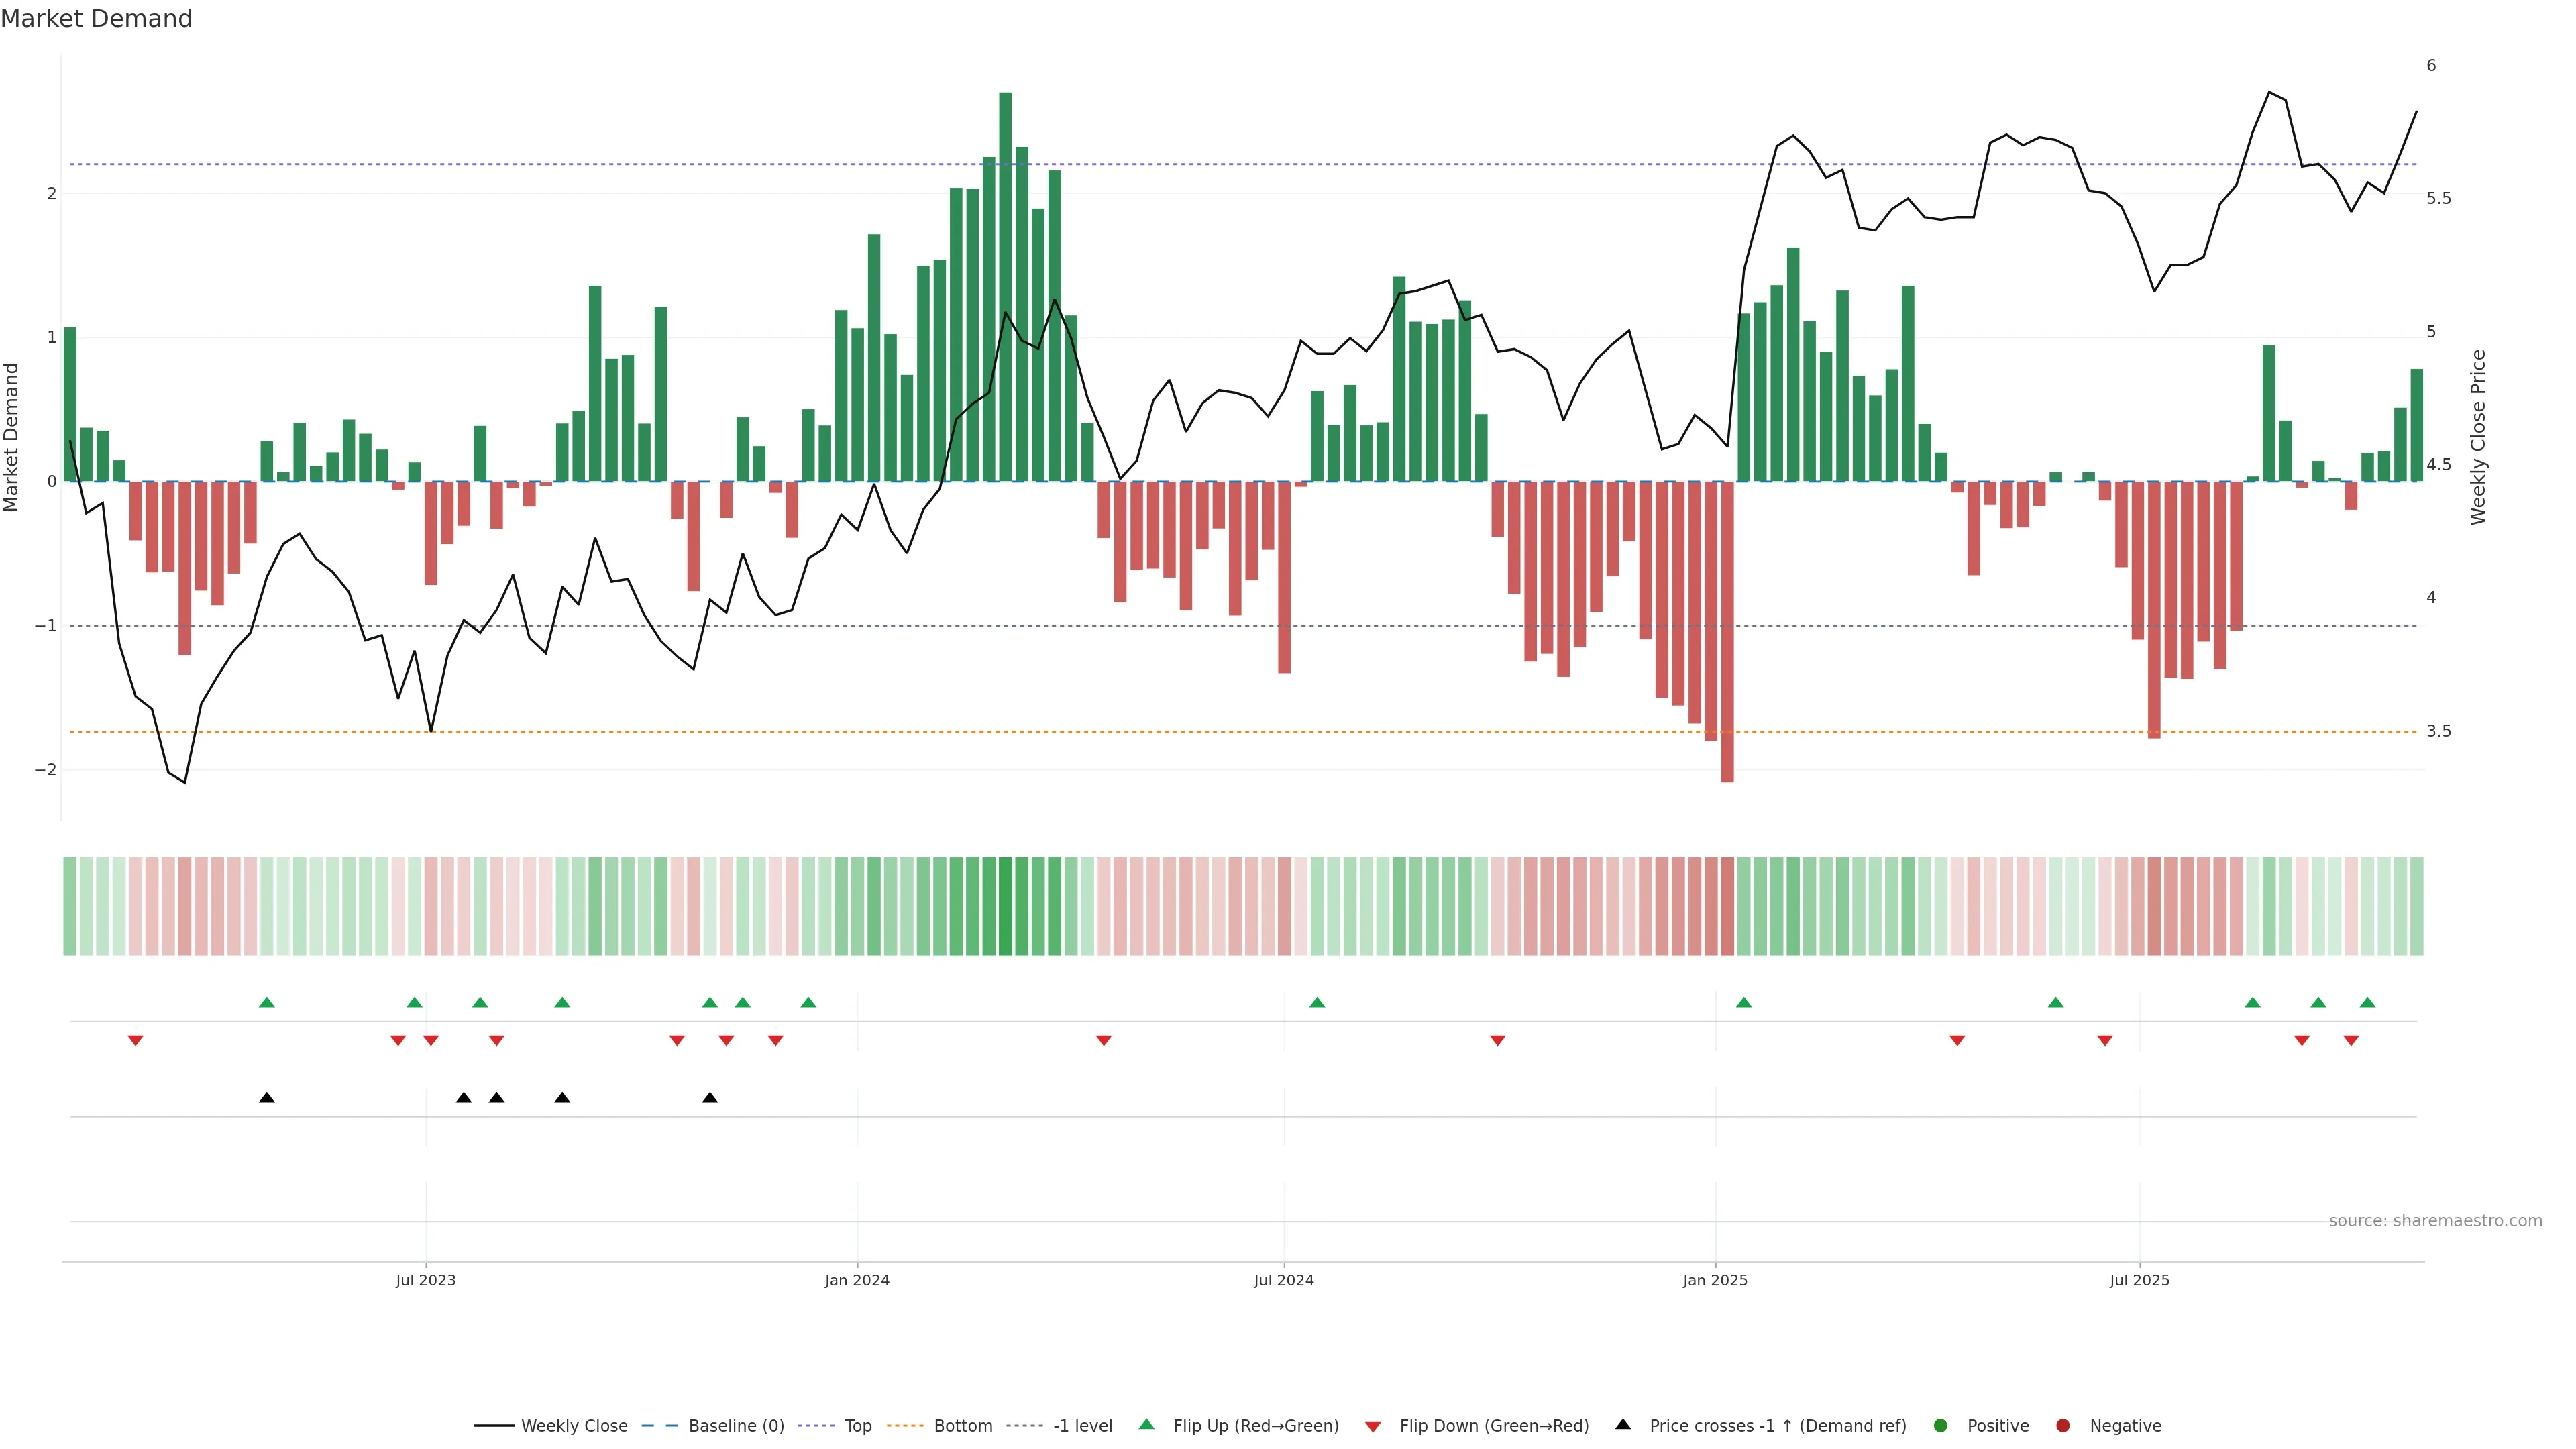Click the darkest green heatmap strip cell
Image resolution: width=2576 pixels, height=1449 pixels.
tap(1005, 906)
